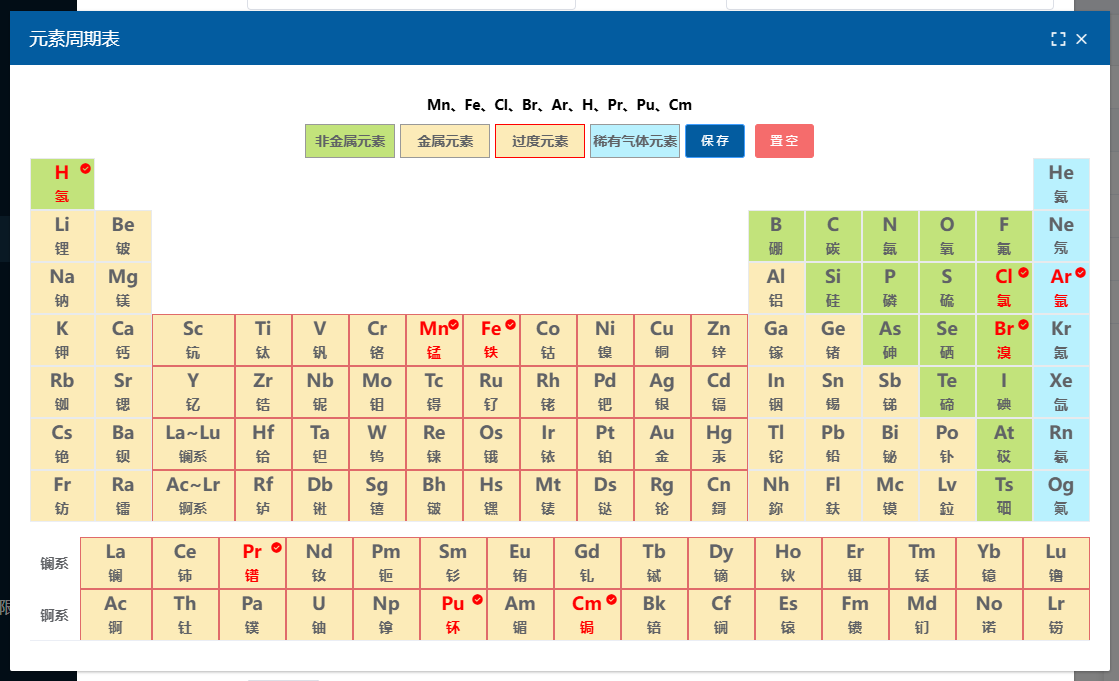Select the O oxygen cell
This screenshot has height=681, width=1119.
coord(947,236)
